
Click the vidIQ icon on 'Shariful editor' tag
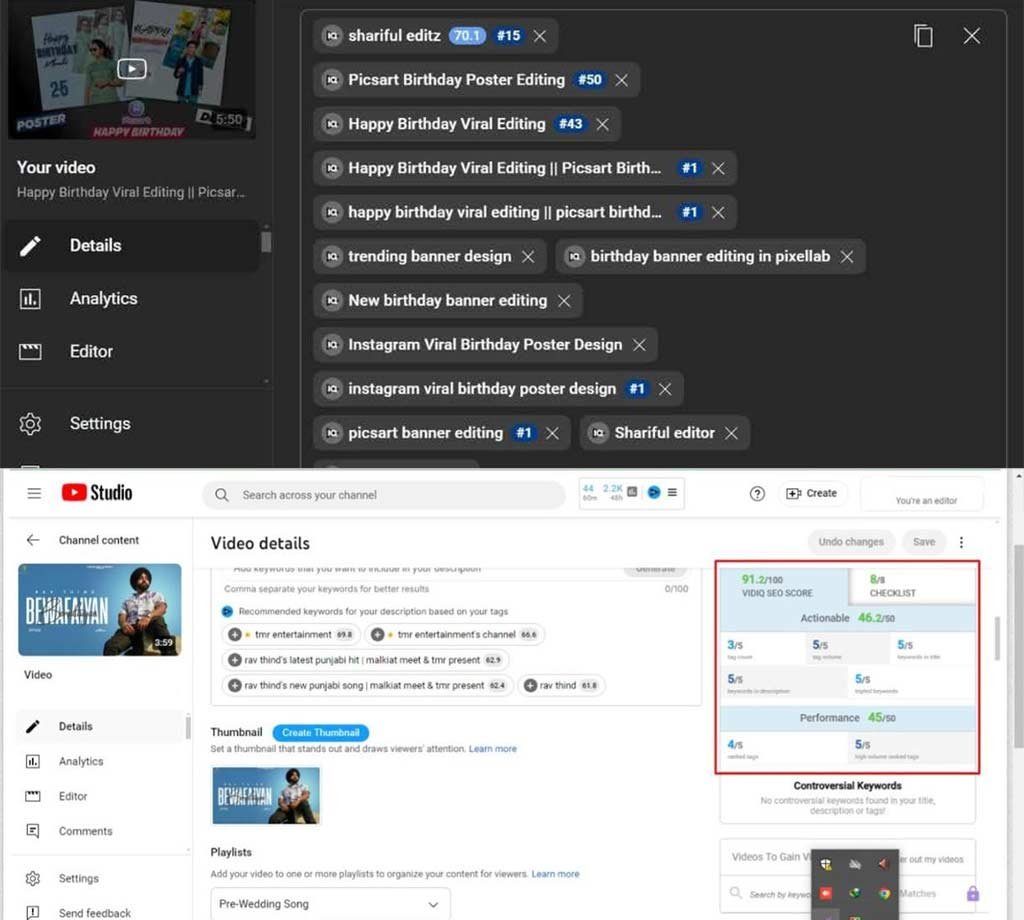(598, 433)
